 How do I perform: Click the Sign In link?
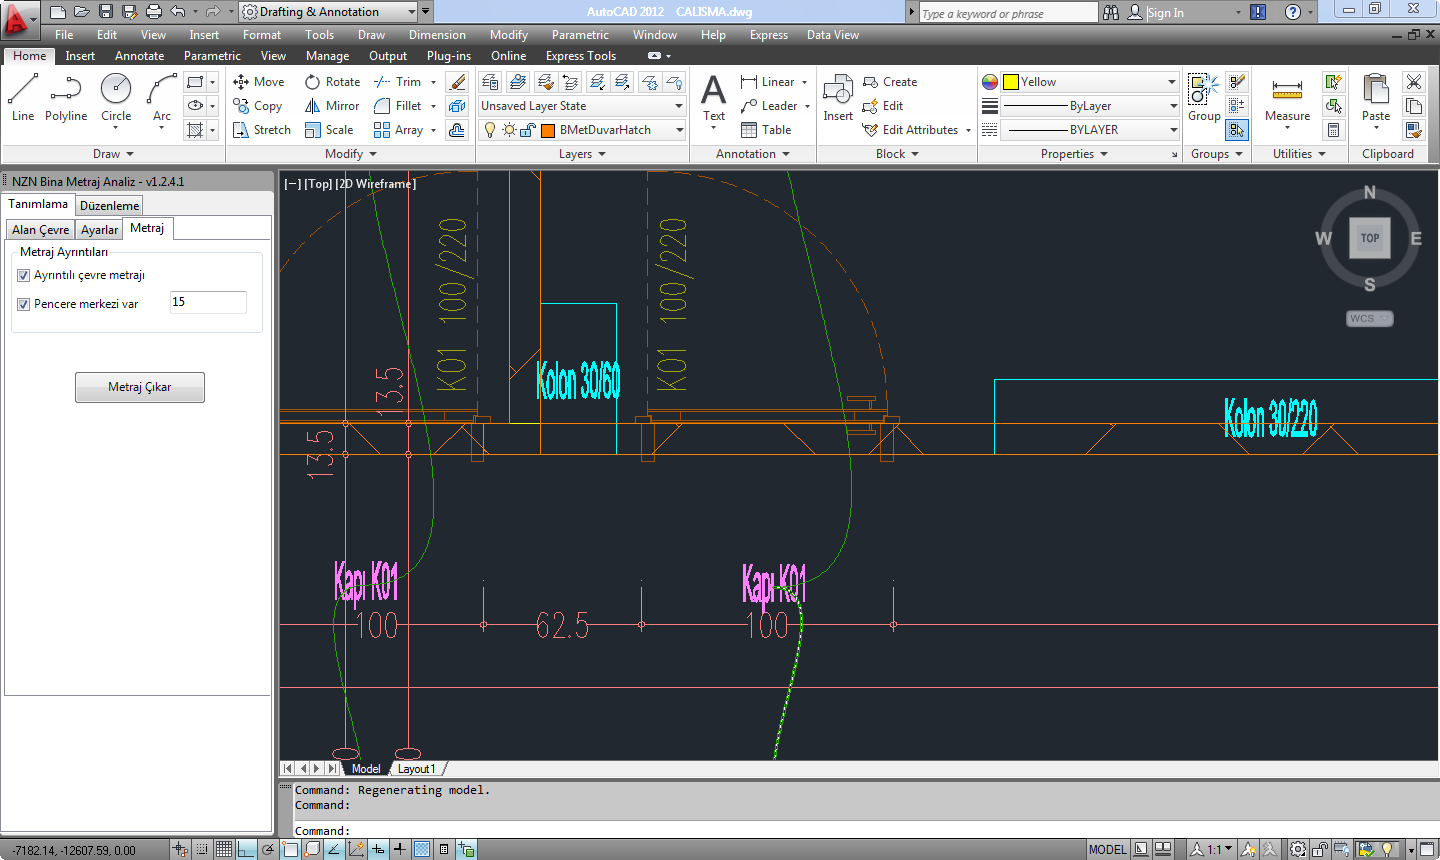coord(1165,13)
